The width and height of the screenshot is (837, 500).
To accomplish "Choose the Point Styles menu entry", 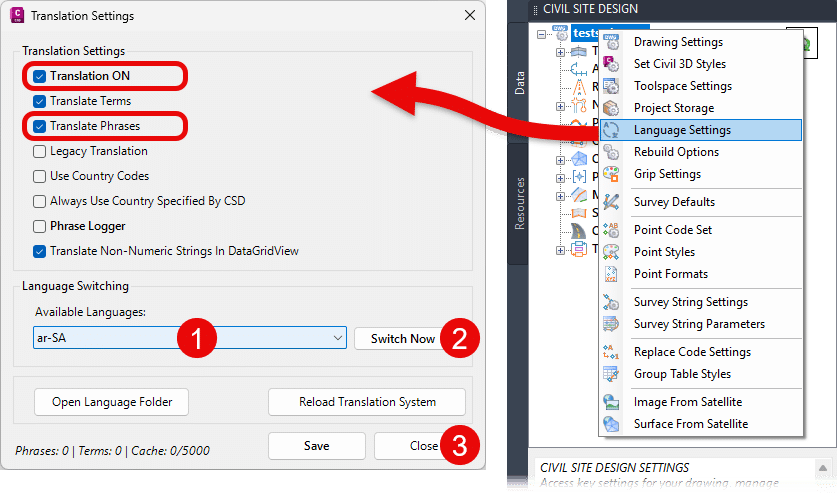I will (701, 252).
